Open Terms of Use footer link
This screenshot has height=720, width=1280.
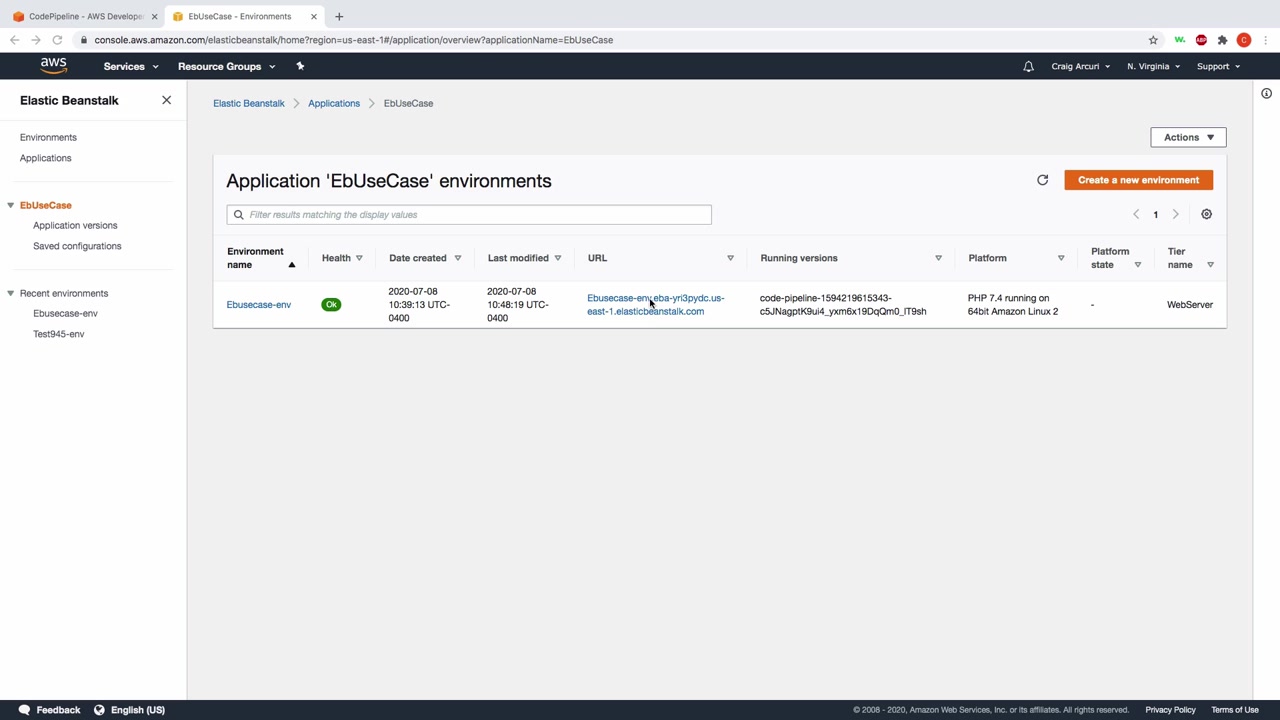pyautogui.click(x=1235, y=710)
